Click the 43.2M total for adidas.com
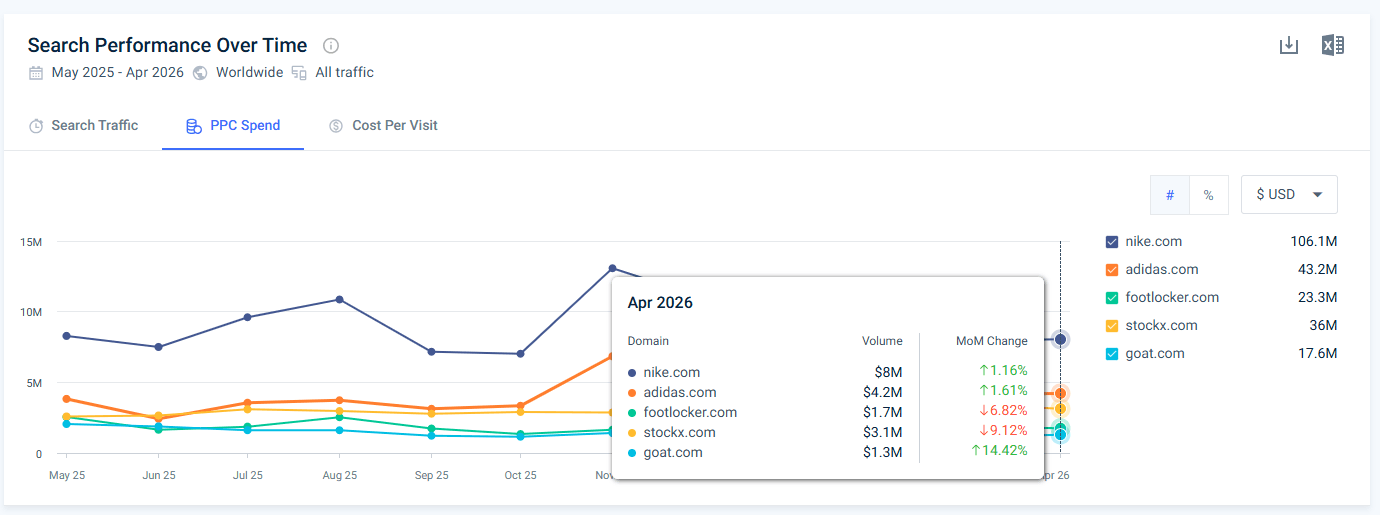This screenshot has height=515, width=1380. coord(1318,270)
